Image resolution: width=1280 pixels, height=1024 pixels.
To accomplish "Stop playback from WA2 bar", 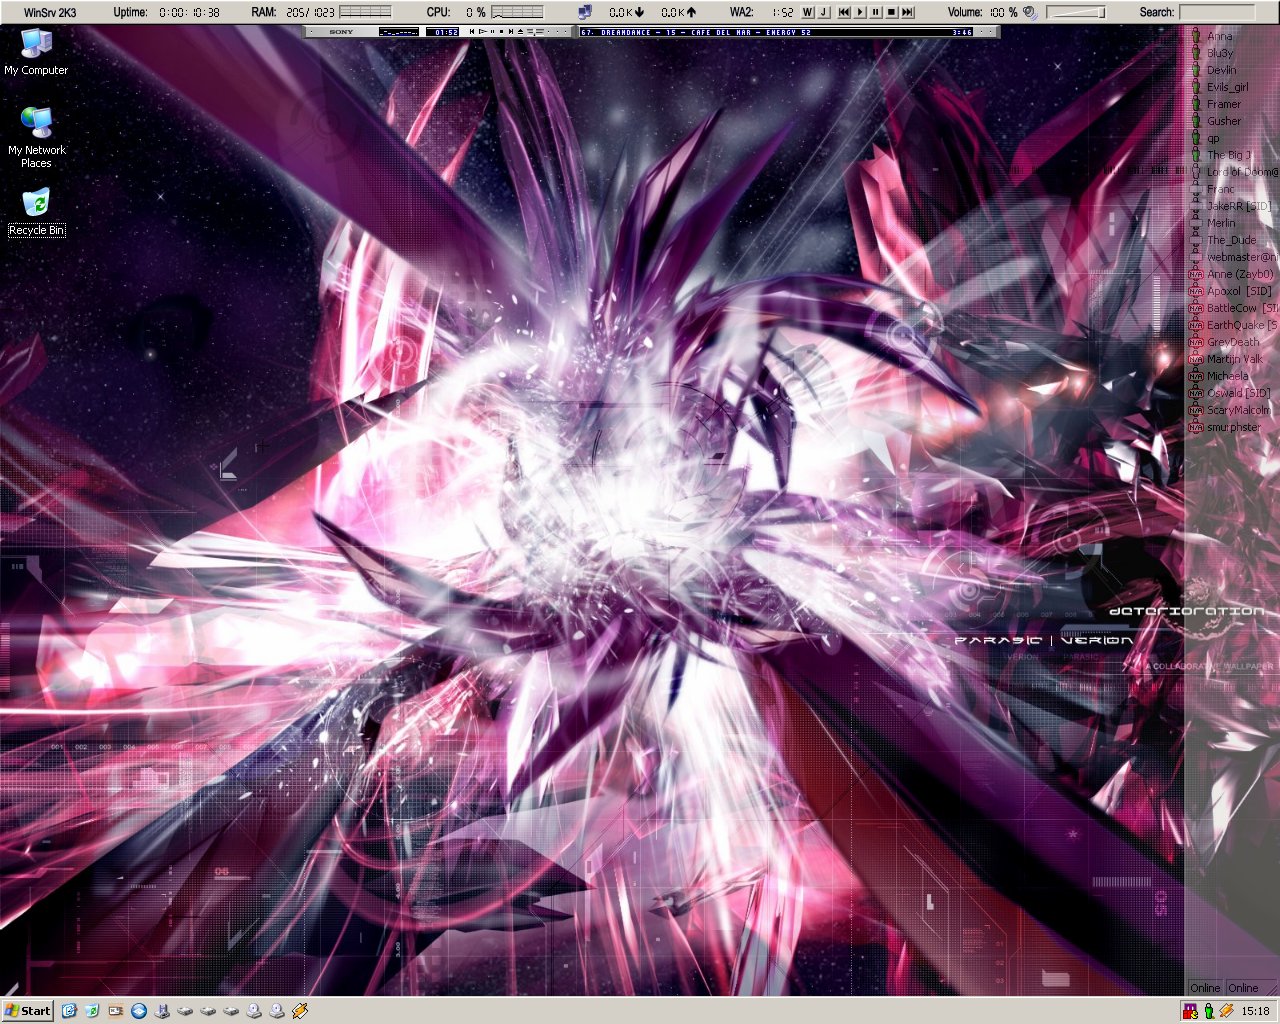I will 892,12.
